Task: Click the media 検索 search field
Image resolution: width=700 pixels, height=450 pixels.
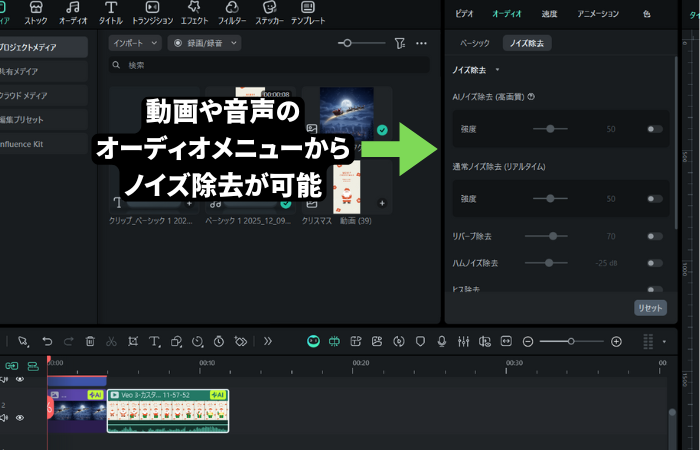Action: pos(269,65)
